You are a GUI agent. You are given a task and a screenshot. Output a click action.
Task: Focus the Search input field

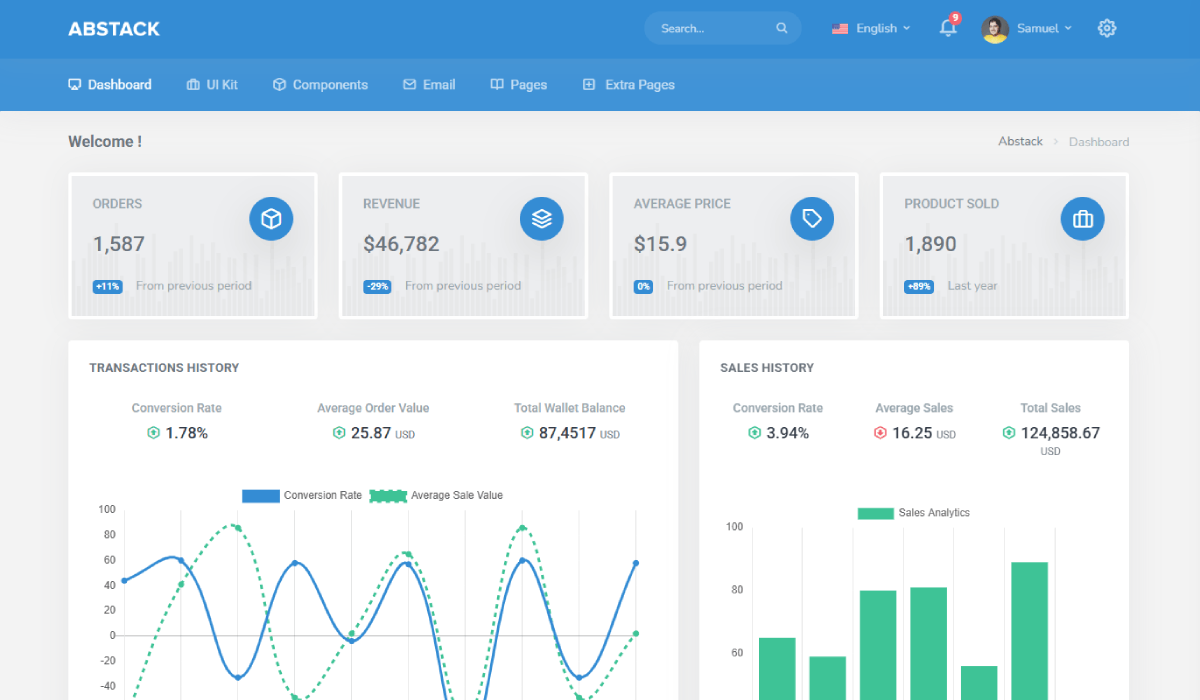pyautogui.click(x=723, y=28)
